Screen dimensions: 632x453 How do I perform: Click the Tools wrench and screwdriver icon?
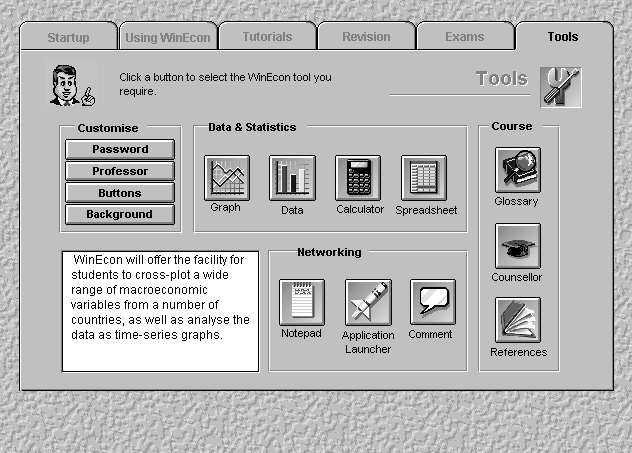tap(561, 87)
